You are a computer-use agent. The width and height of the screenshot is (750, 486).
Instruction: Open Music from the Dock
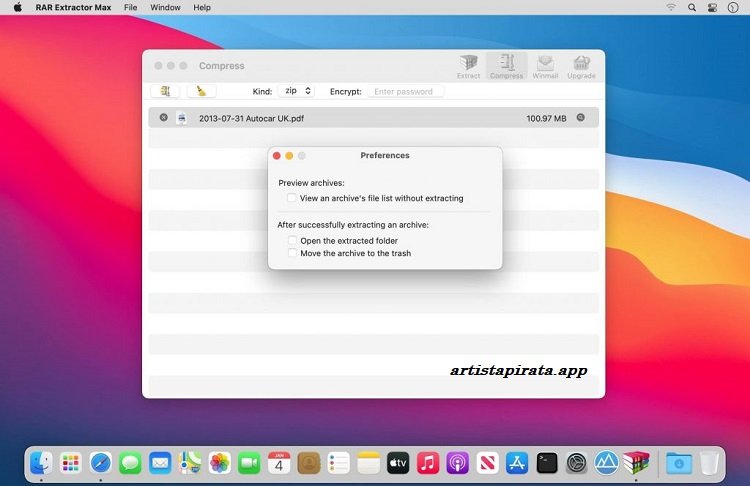coord(428,463)
